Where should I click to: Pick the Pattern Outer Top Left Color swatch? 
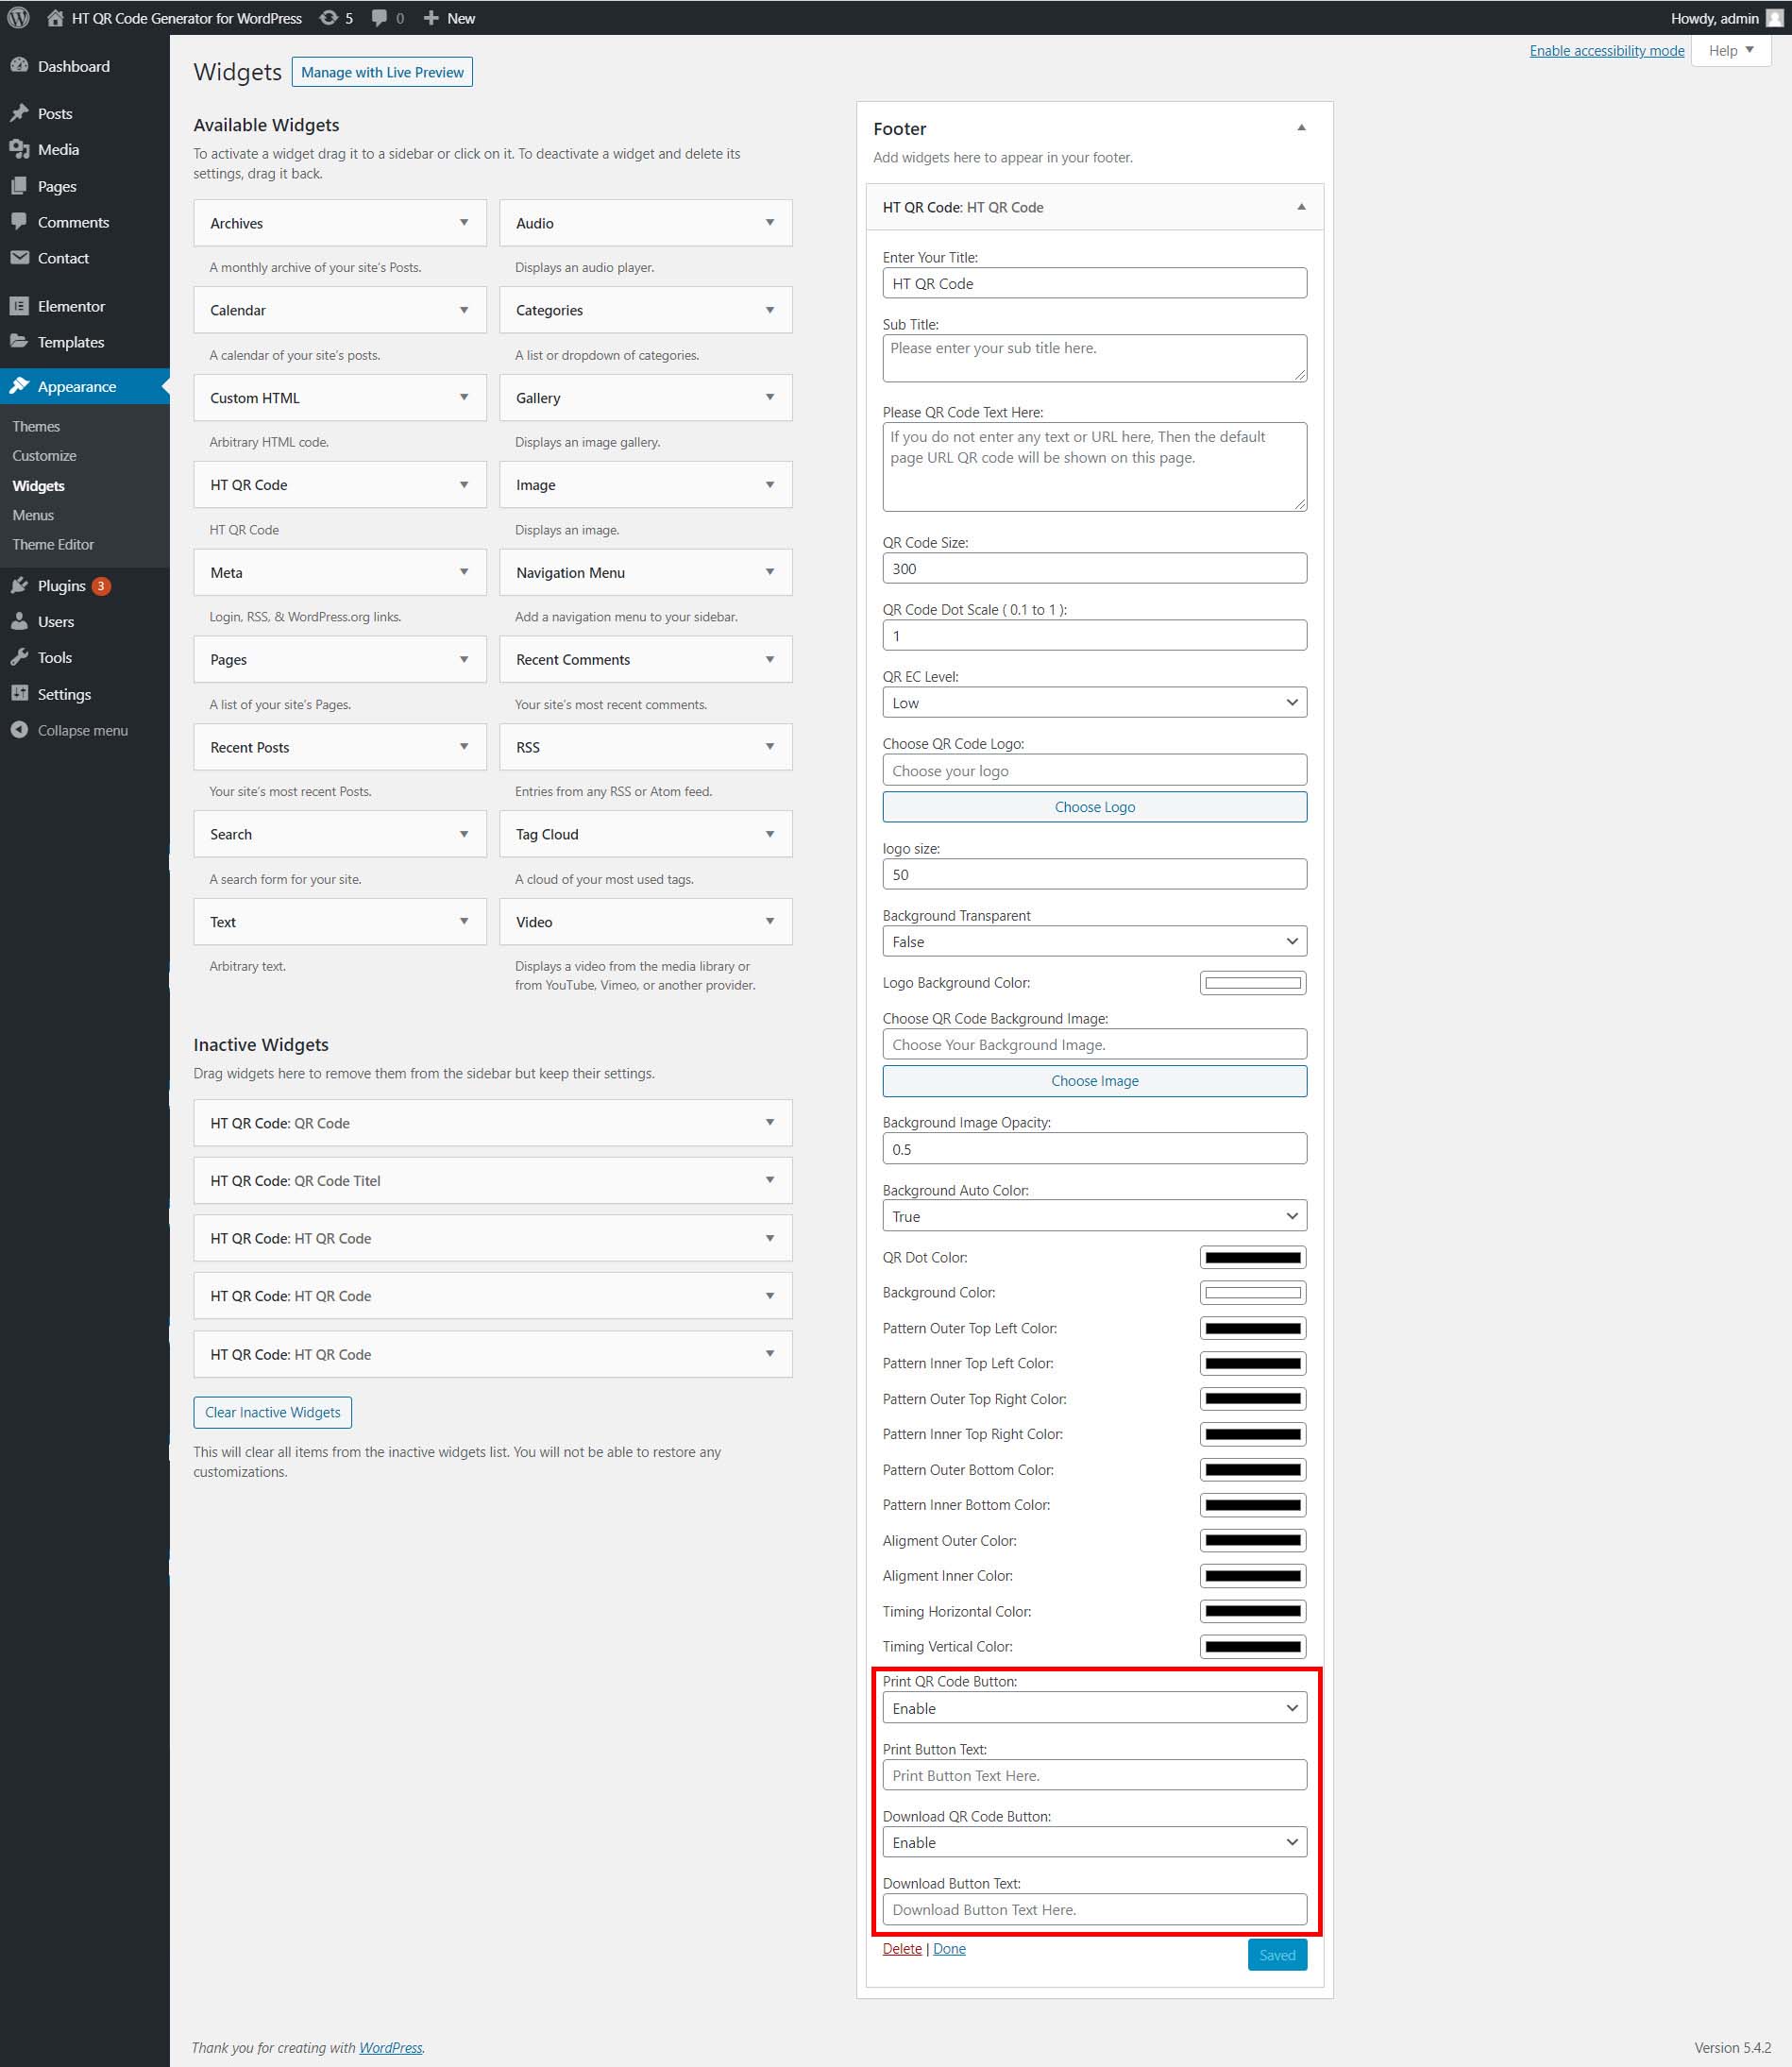coord(1252,1328)
